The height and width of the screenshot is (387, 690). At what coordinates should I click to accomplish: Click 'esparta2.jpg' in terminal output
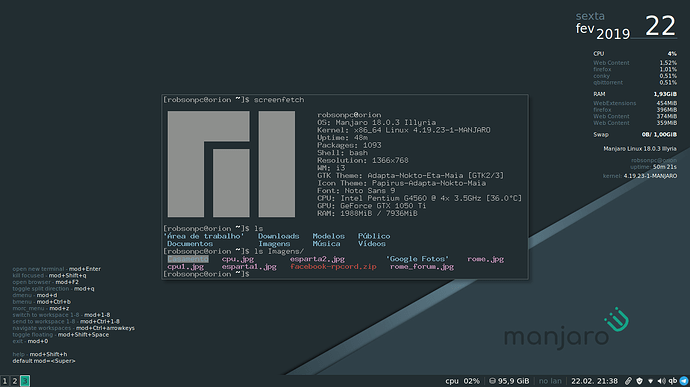point(317,259)
